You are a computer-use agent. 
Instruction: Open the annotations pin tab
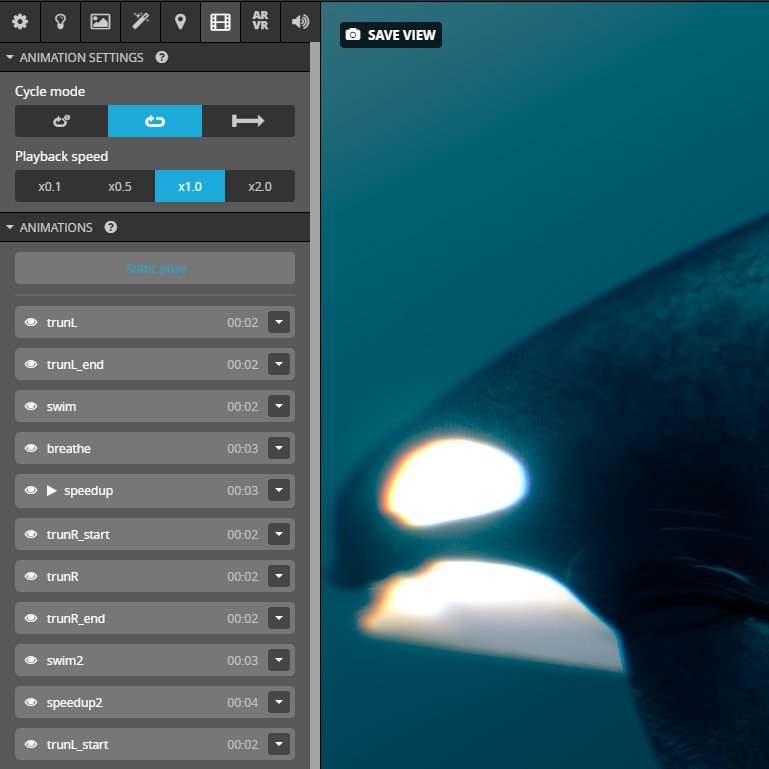[x=180, y=21]
